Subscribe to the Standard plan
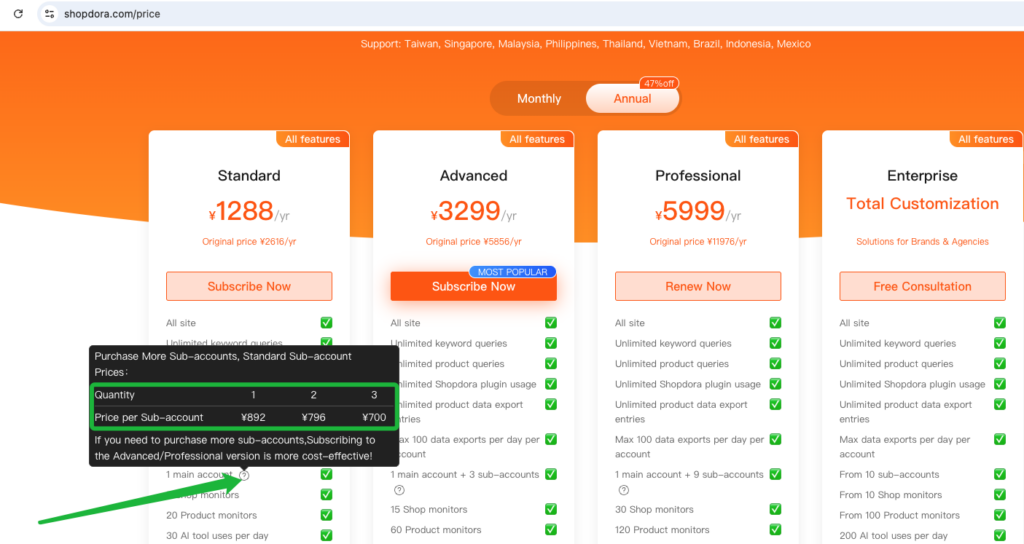The height and width of the screenshot is (544, 1024). click(249, 286)
